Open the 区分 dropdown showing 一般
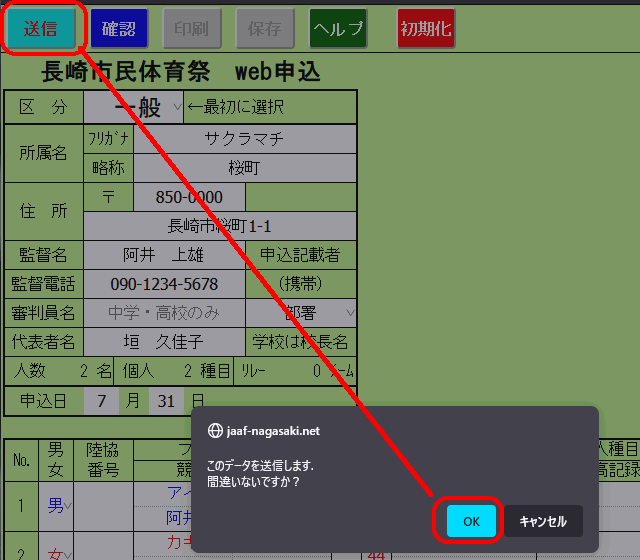The image size is (640, 560). 133,107
